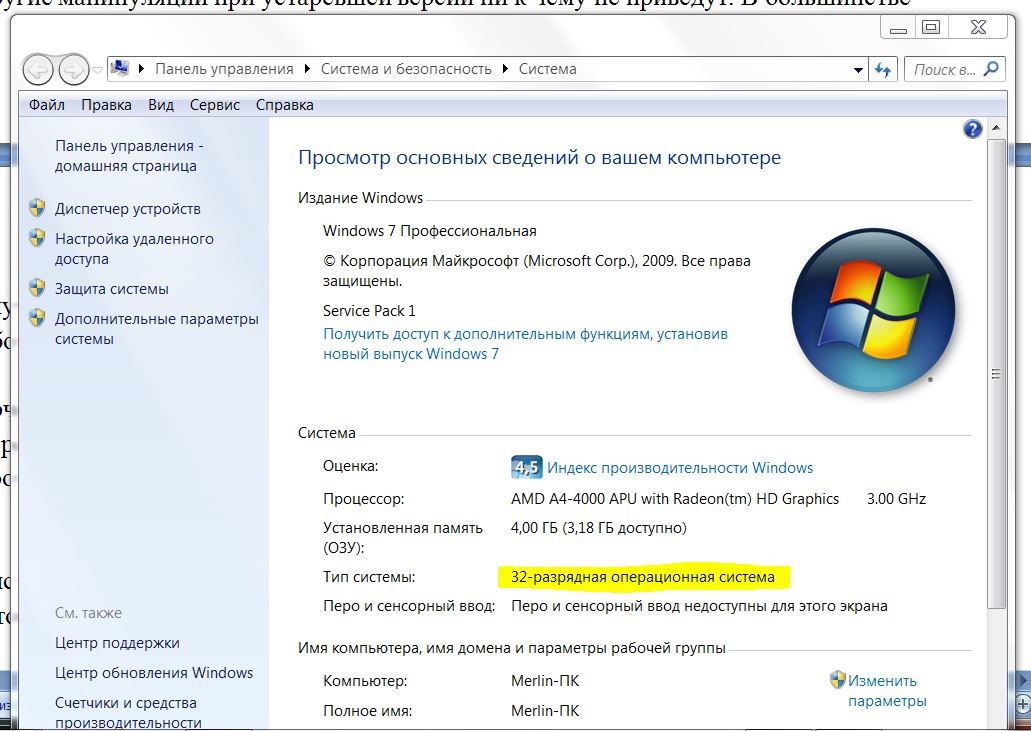Open Центр обновления Windows link
This screenshot has height=731, width=1031.
point(154,673)
